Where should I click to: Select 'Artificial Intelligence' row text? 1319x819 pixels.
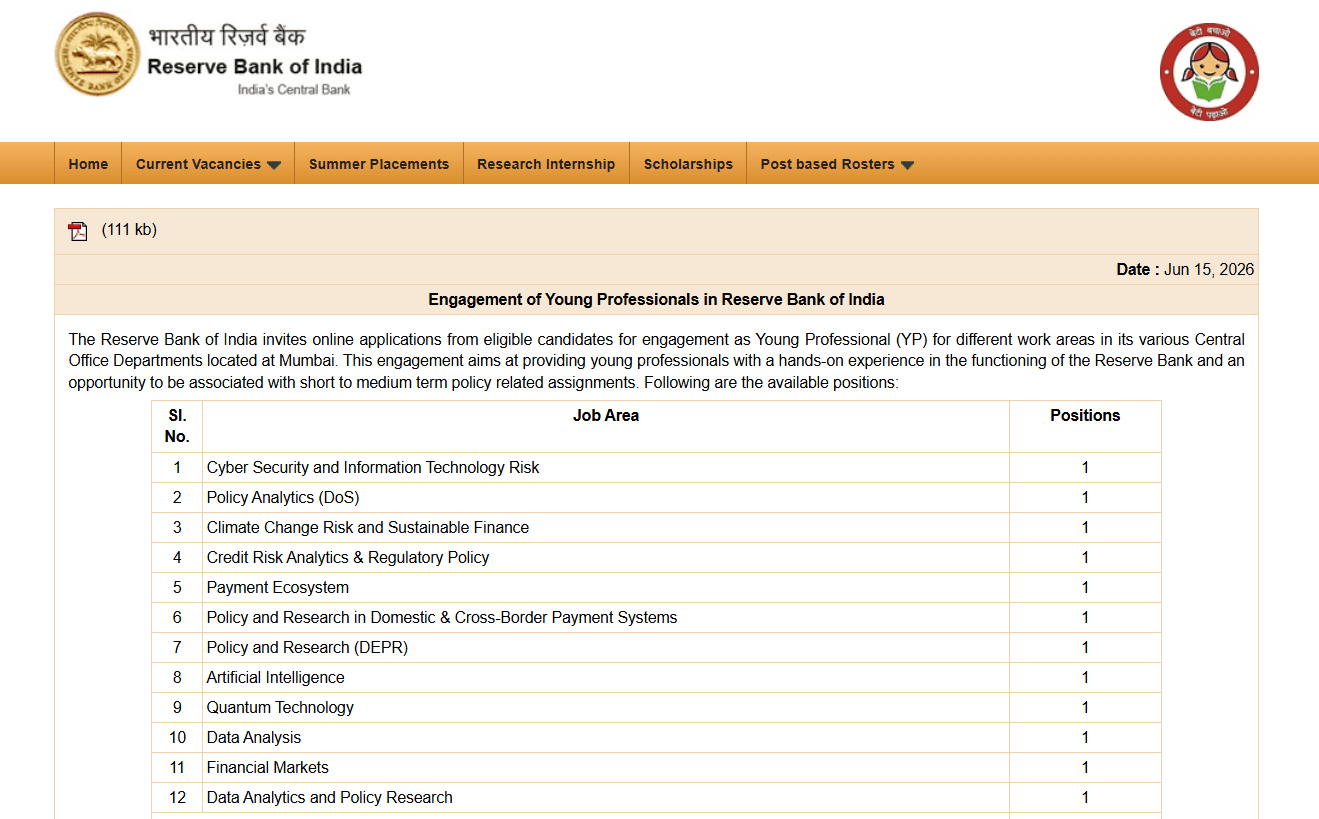pos(276,677)
